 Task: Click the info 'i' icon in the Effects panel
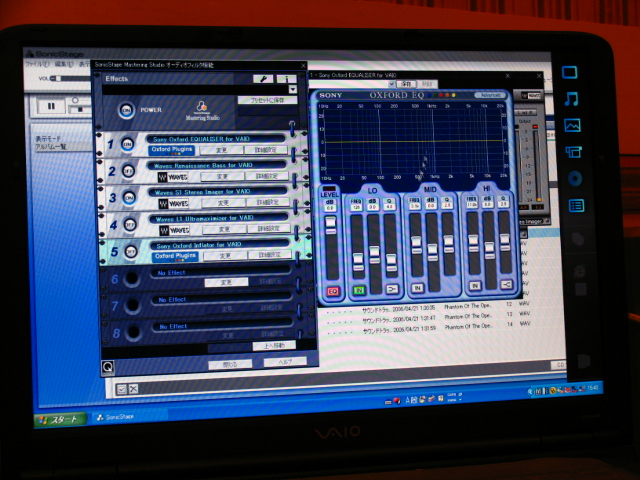287,79
